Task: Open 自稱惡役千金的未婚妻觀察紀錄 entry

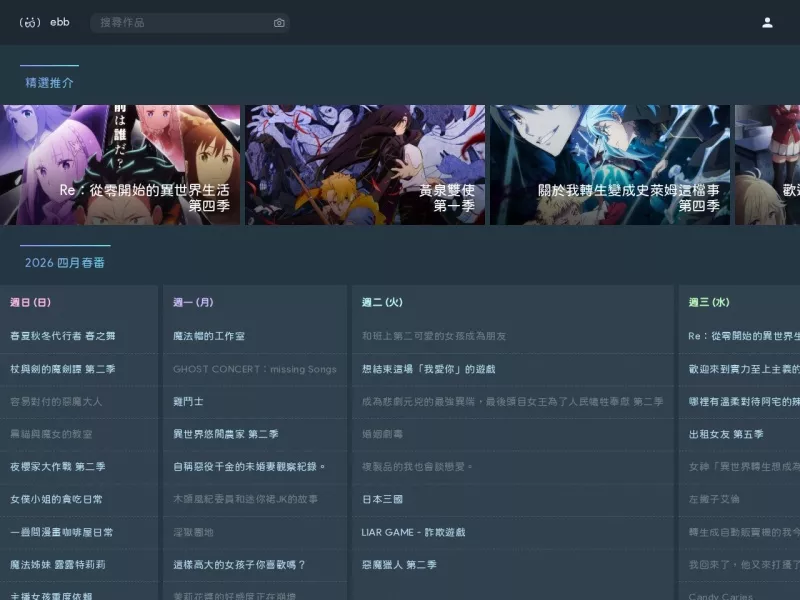Action: tap(249, 466)
